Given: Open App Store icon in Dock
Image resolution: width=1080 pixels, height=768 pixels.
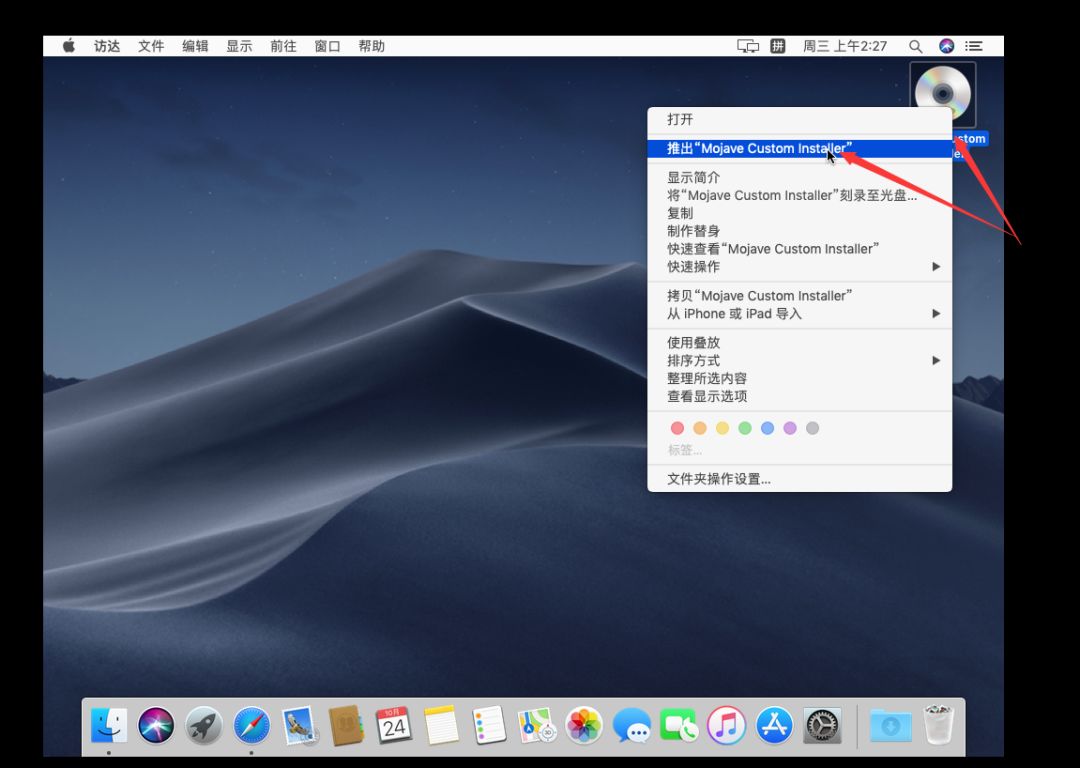Looking at the screenshot, I should tap(774, 725).
